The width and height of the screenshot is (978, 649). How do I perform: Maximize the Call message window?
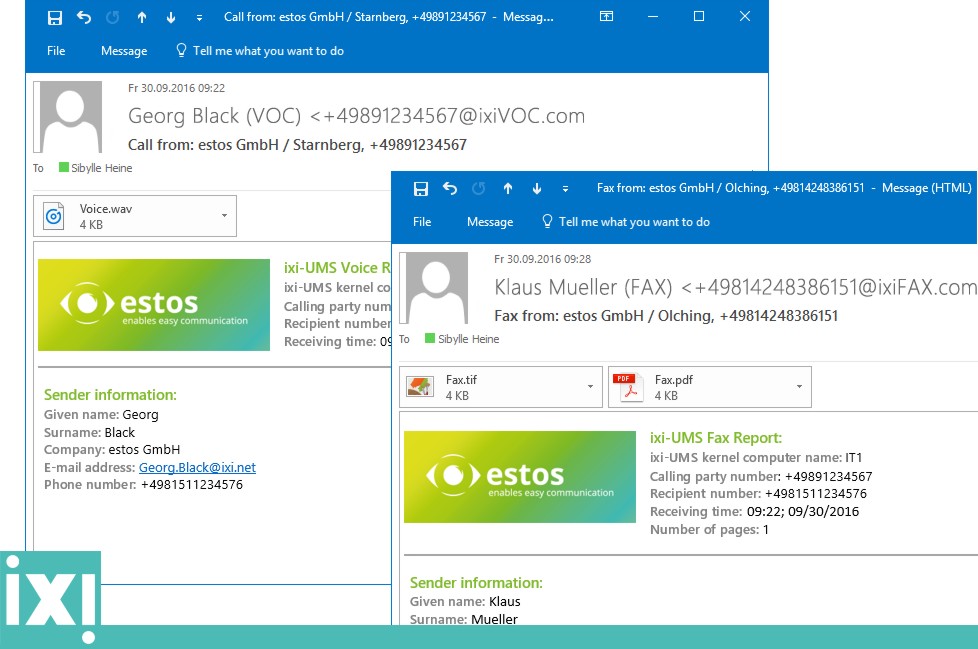click(x=699, y=17)
